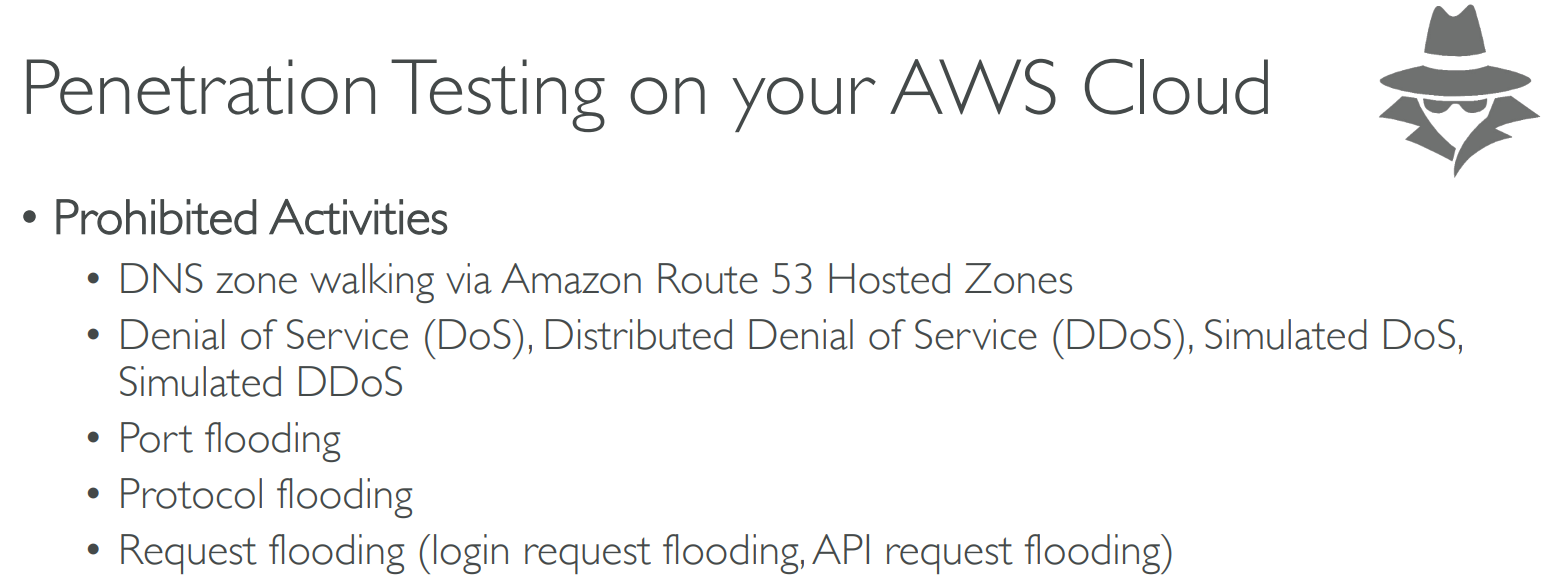Select the "Port flooding" bullet item

(230, 439)
